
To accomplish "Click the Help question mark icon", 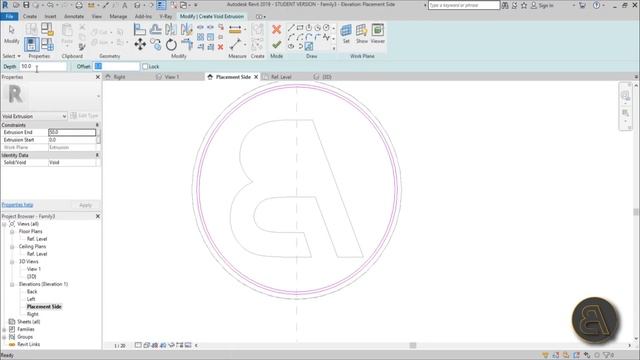I will pyautogui.click(x=596, y=5).
